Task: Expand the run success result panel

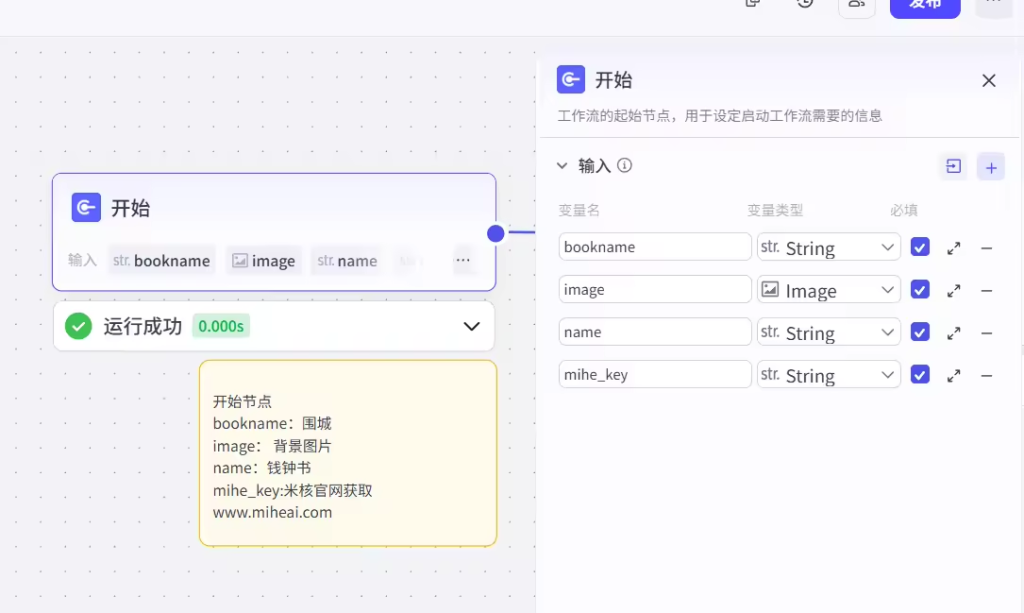Action: pos(471,326)
